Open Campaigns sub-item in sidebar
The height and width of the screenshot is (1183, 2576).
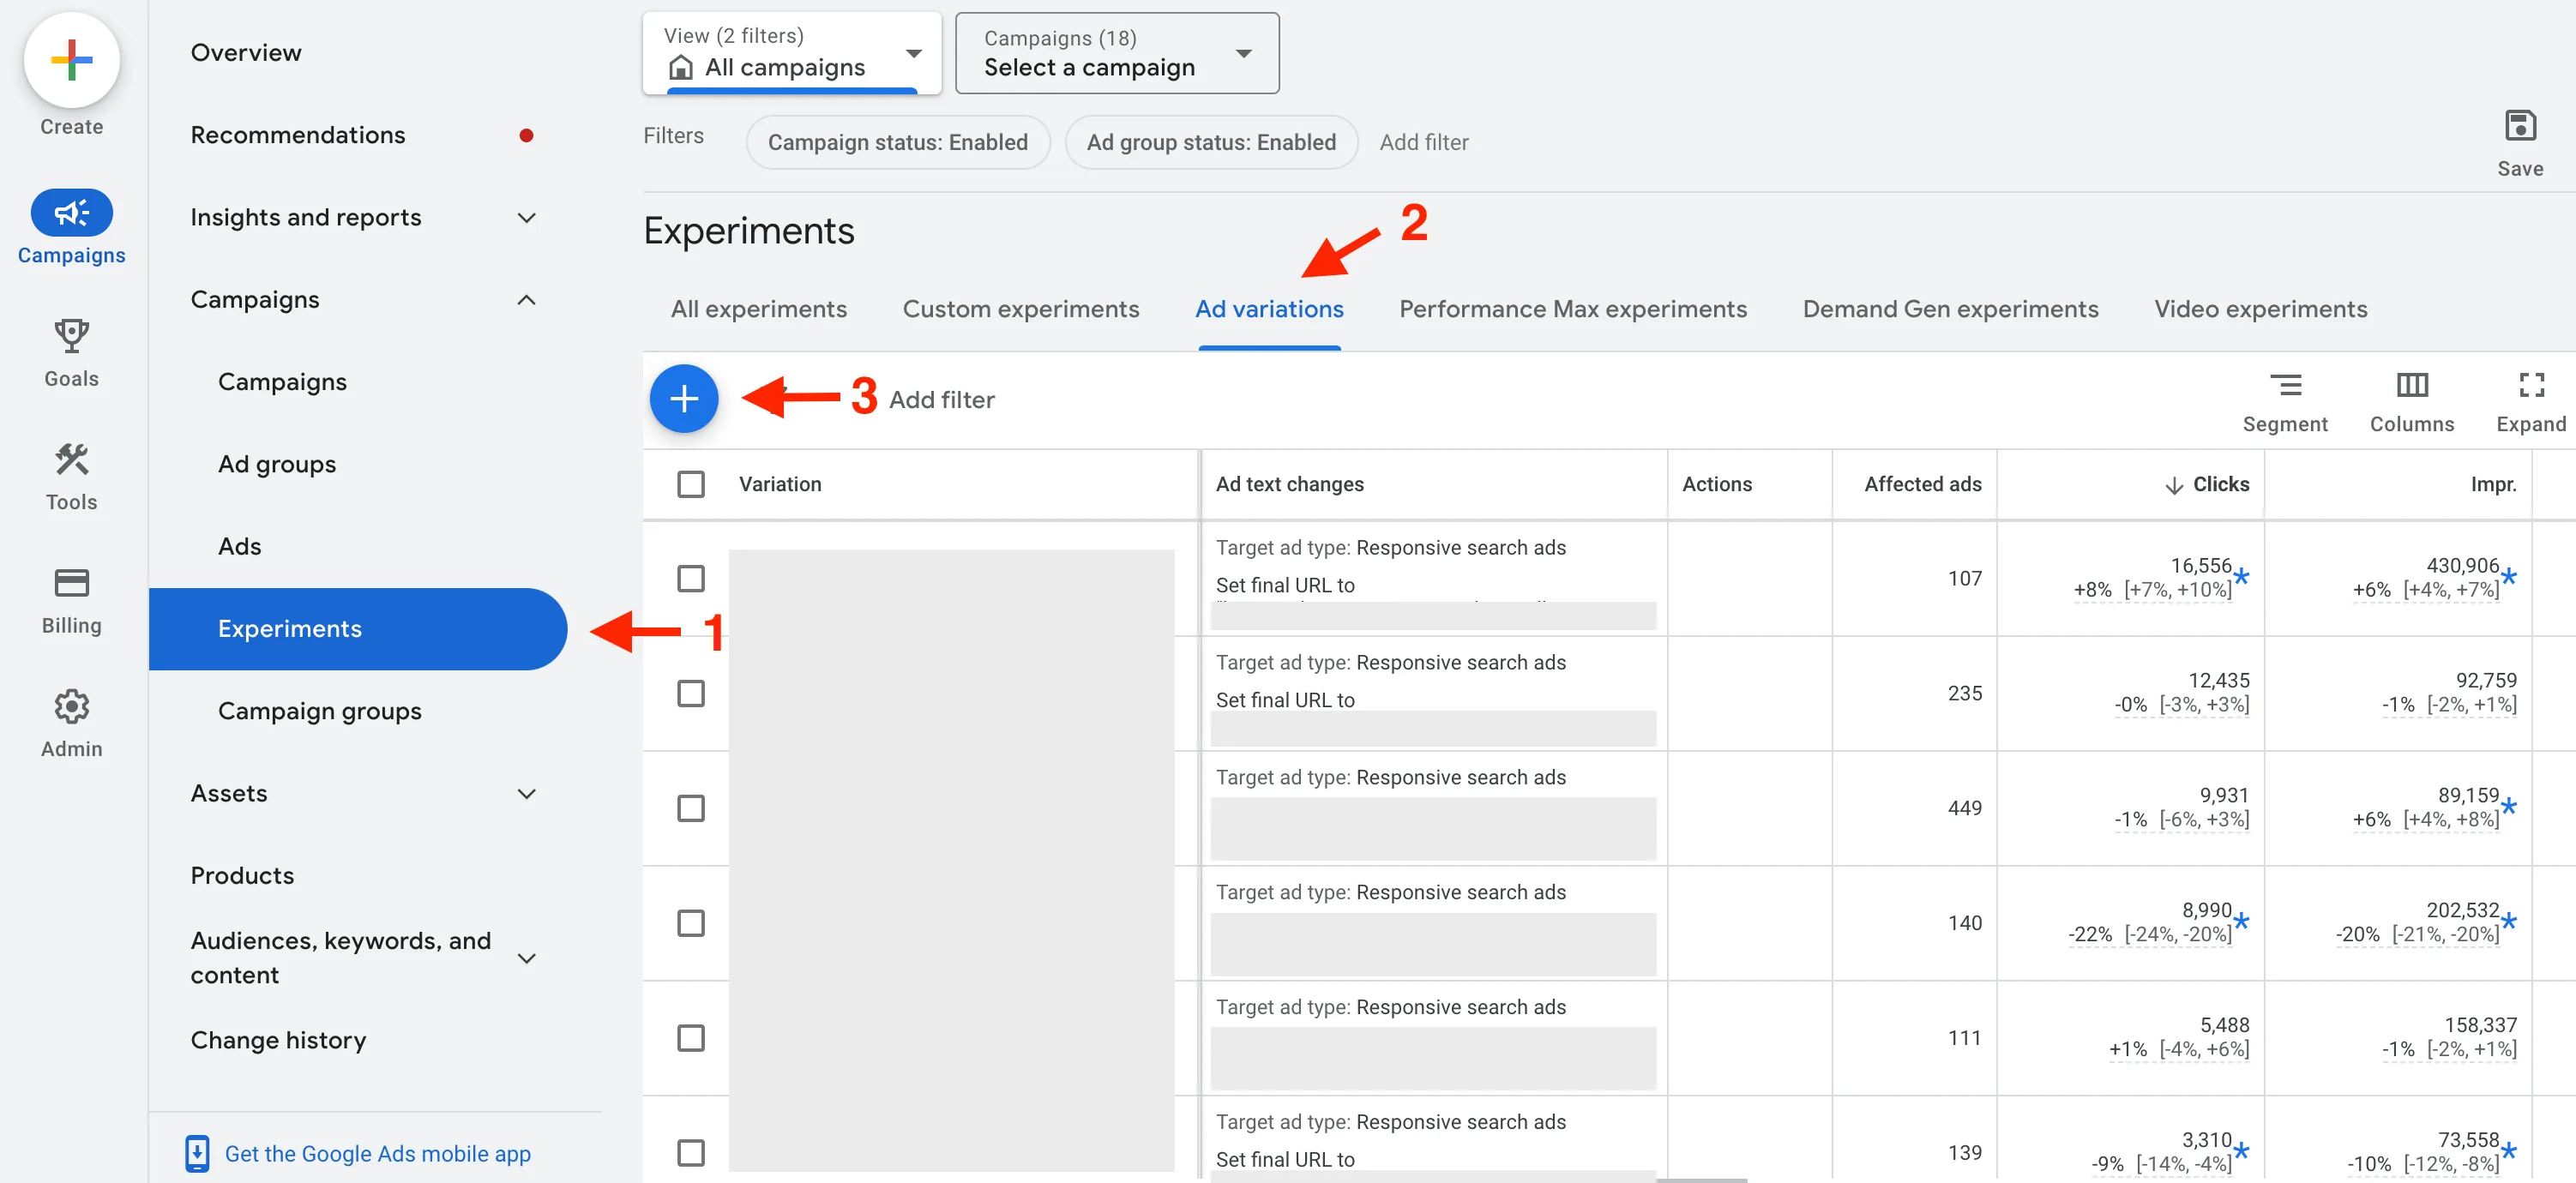coord(282,382)
